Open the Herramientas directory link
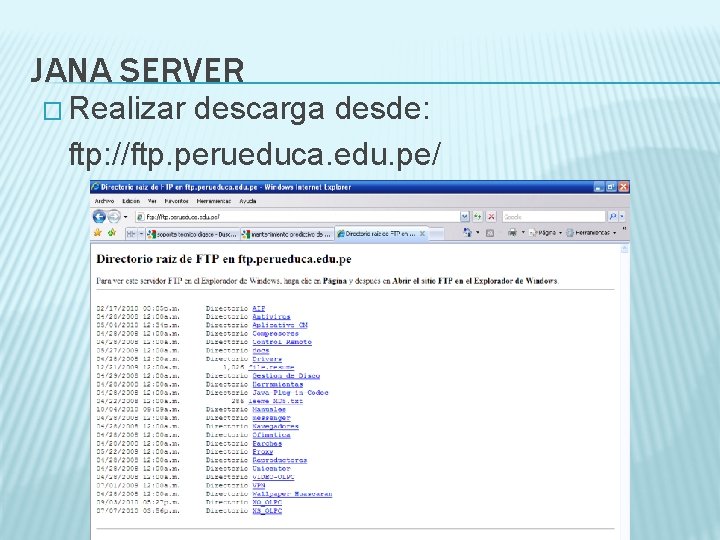 [x=278, y=384]
